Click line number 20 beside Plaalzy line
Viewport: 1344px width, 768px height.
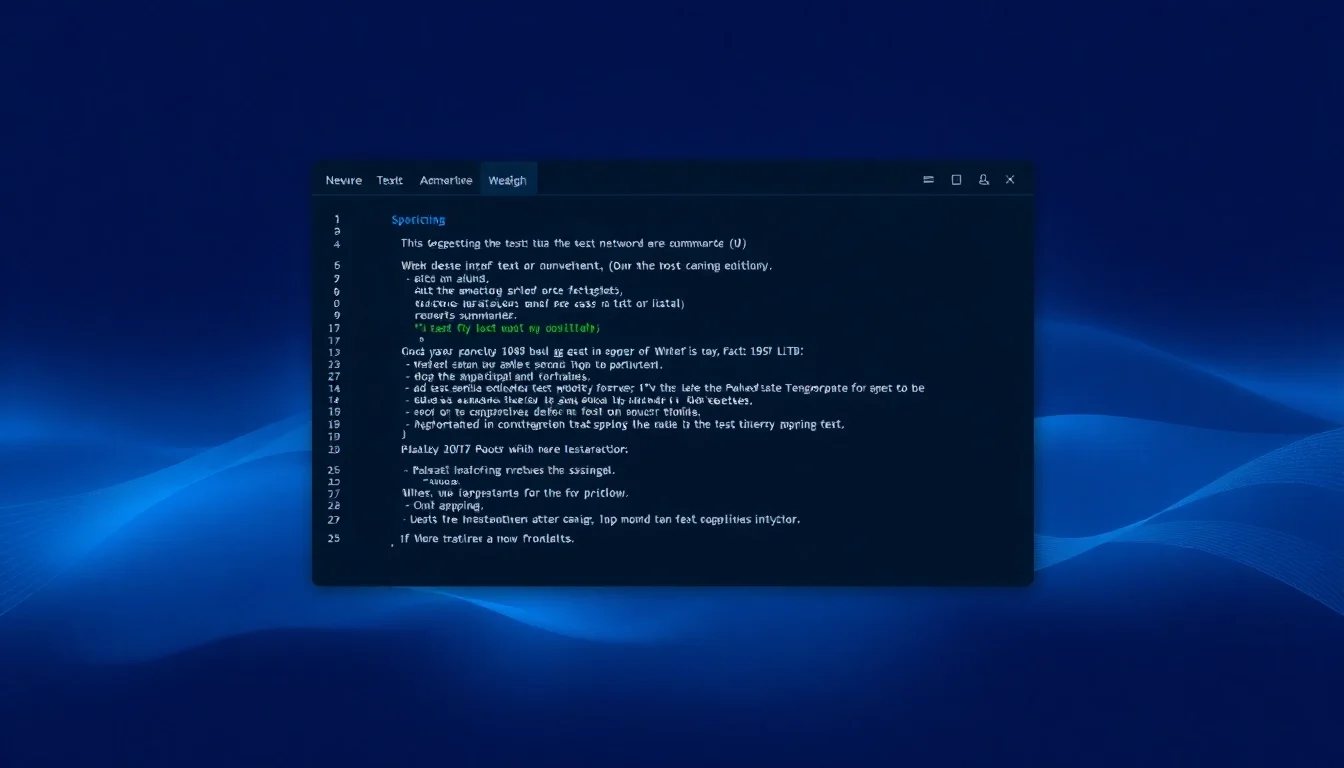click(x=334, y=449)
